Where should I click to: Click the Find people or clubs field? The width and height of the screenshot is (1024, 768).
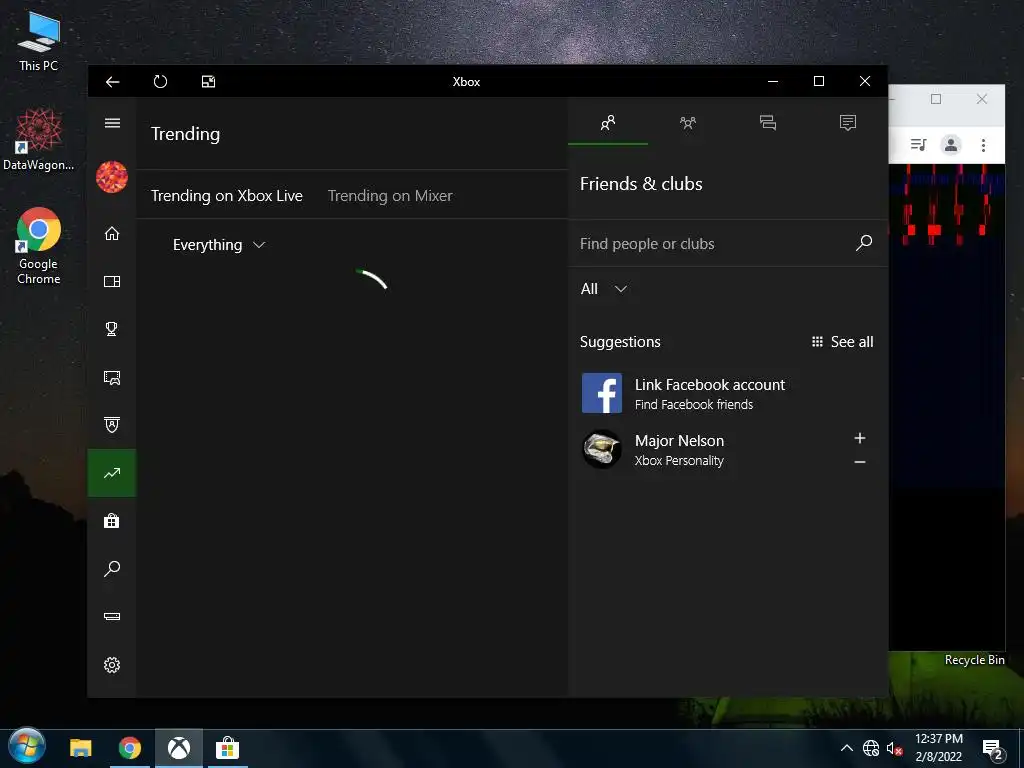point(715,244)
